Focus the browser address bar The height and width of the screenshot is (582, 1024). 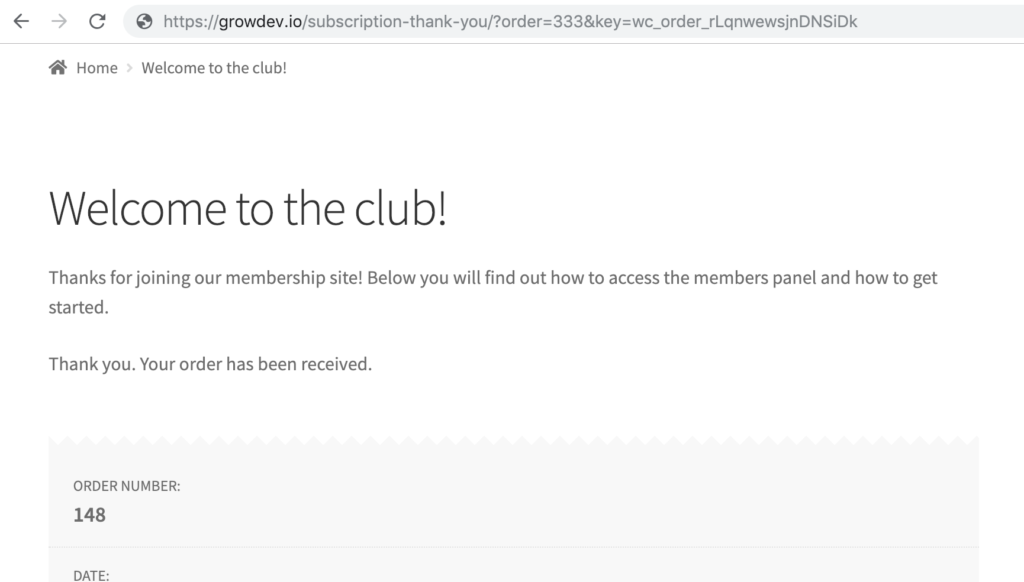[x=575, y=22]
